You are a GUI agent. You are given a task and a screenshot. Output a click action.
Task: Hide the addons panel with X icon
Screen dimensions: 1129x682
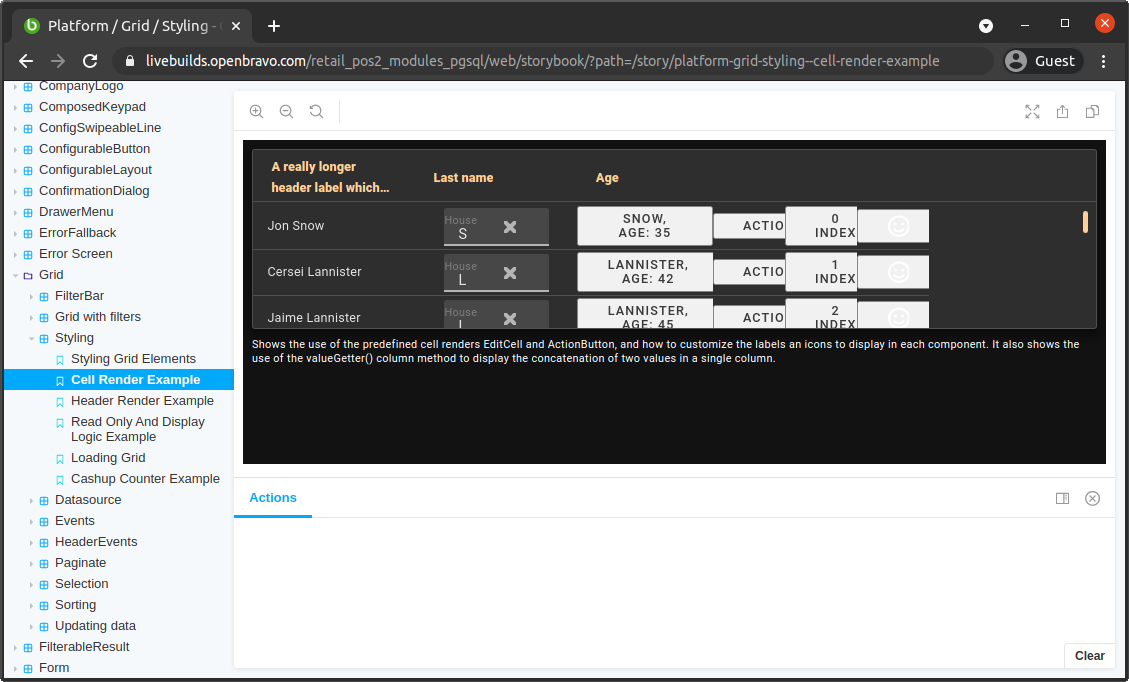pos(1092,498)
